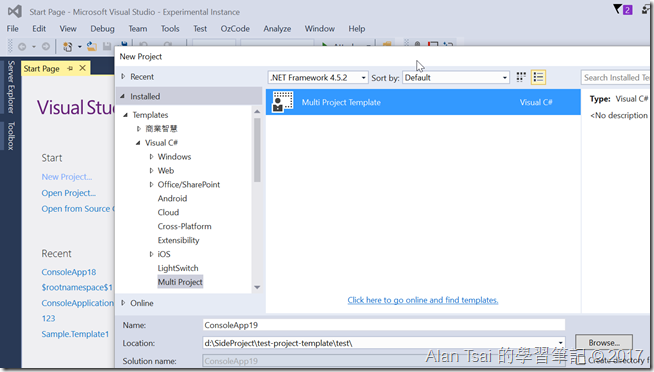Close the Start Page tab

[83, 68]
